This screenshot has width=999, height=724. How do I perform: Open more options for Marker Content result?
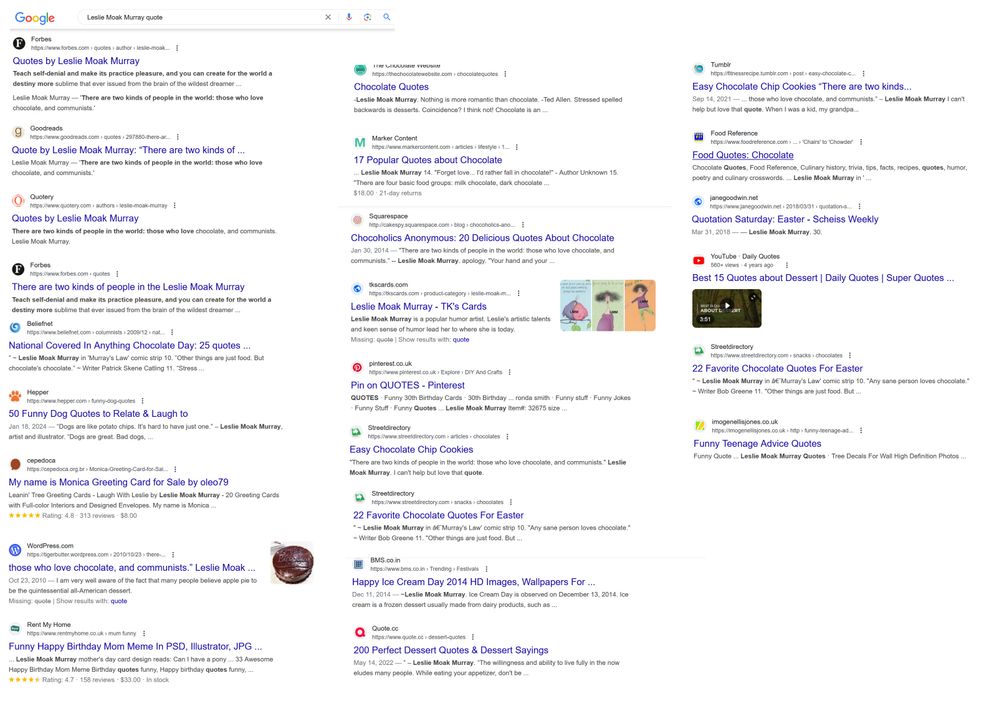(517, 147)
